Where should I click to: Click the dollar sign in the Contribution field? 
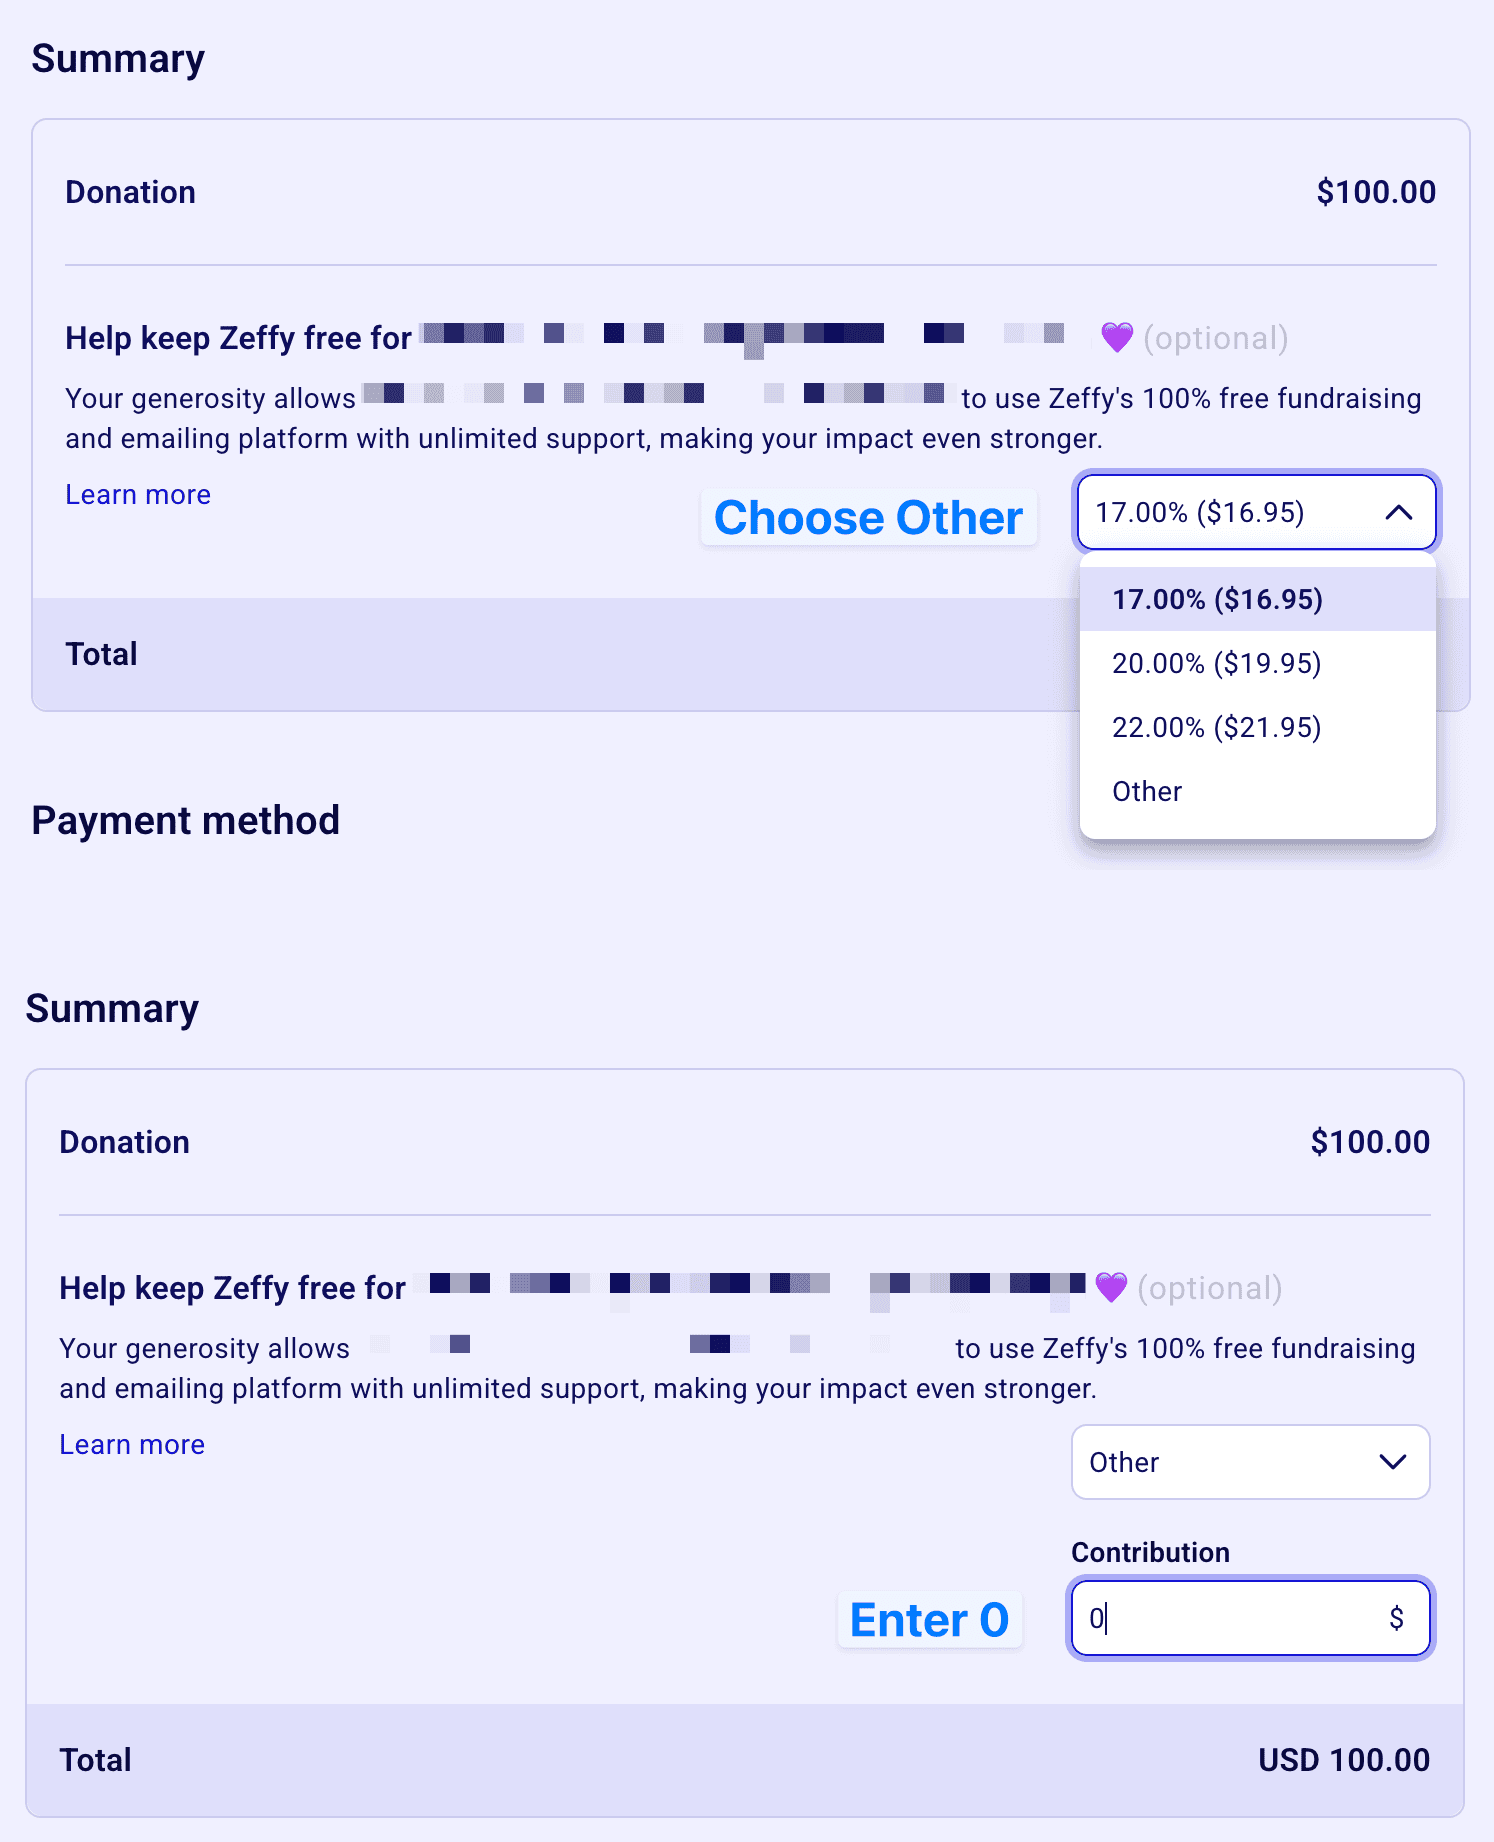coord(1396,1618)
